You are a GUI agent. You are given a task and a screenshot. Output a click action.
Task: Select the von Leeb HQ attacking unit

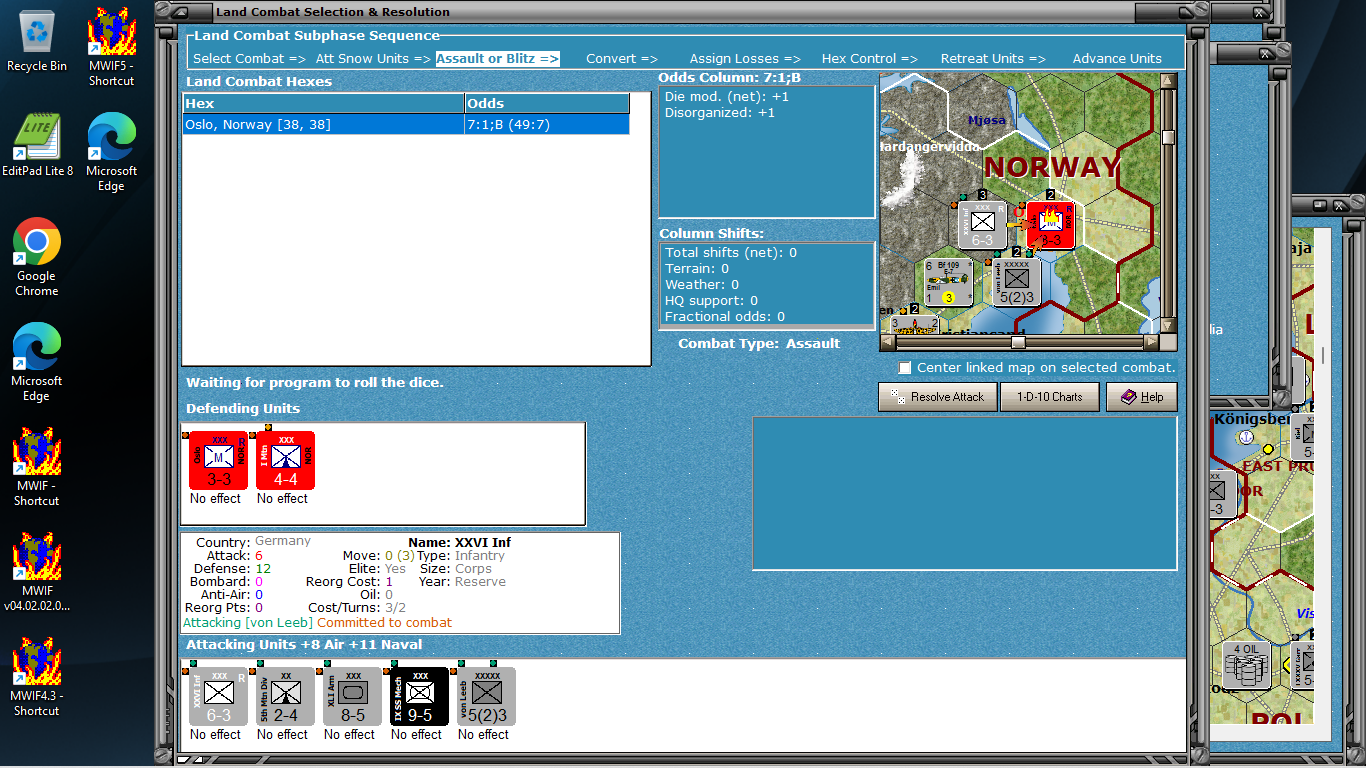click(x=487, y=697)
